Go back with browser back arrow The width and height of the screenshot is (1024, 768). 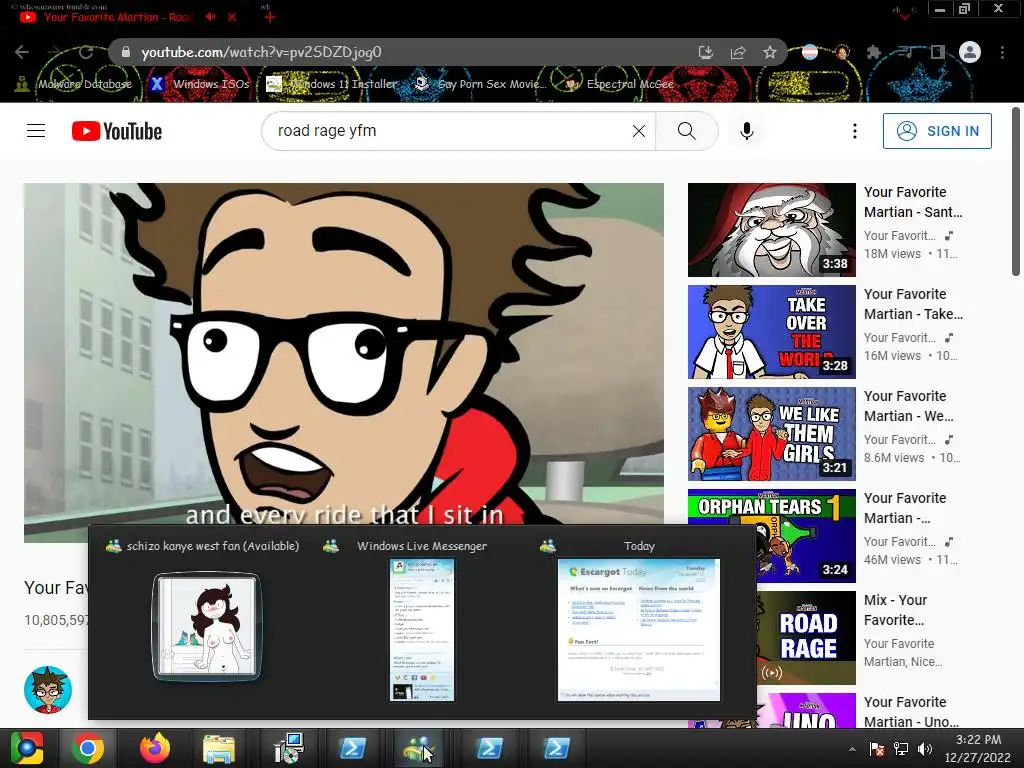pyautogui.click(x=22, y=52)
